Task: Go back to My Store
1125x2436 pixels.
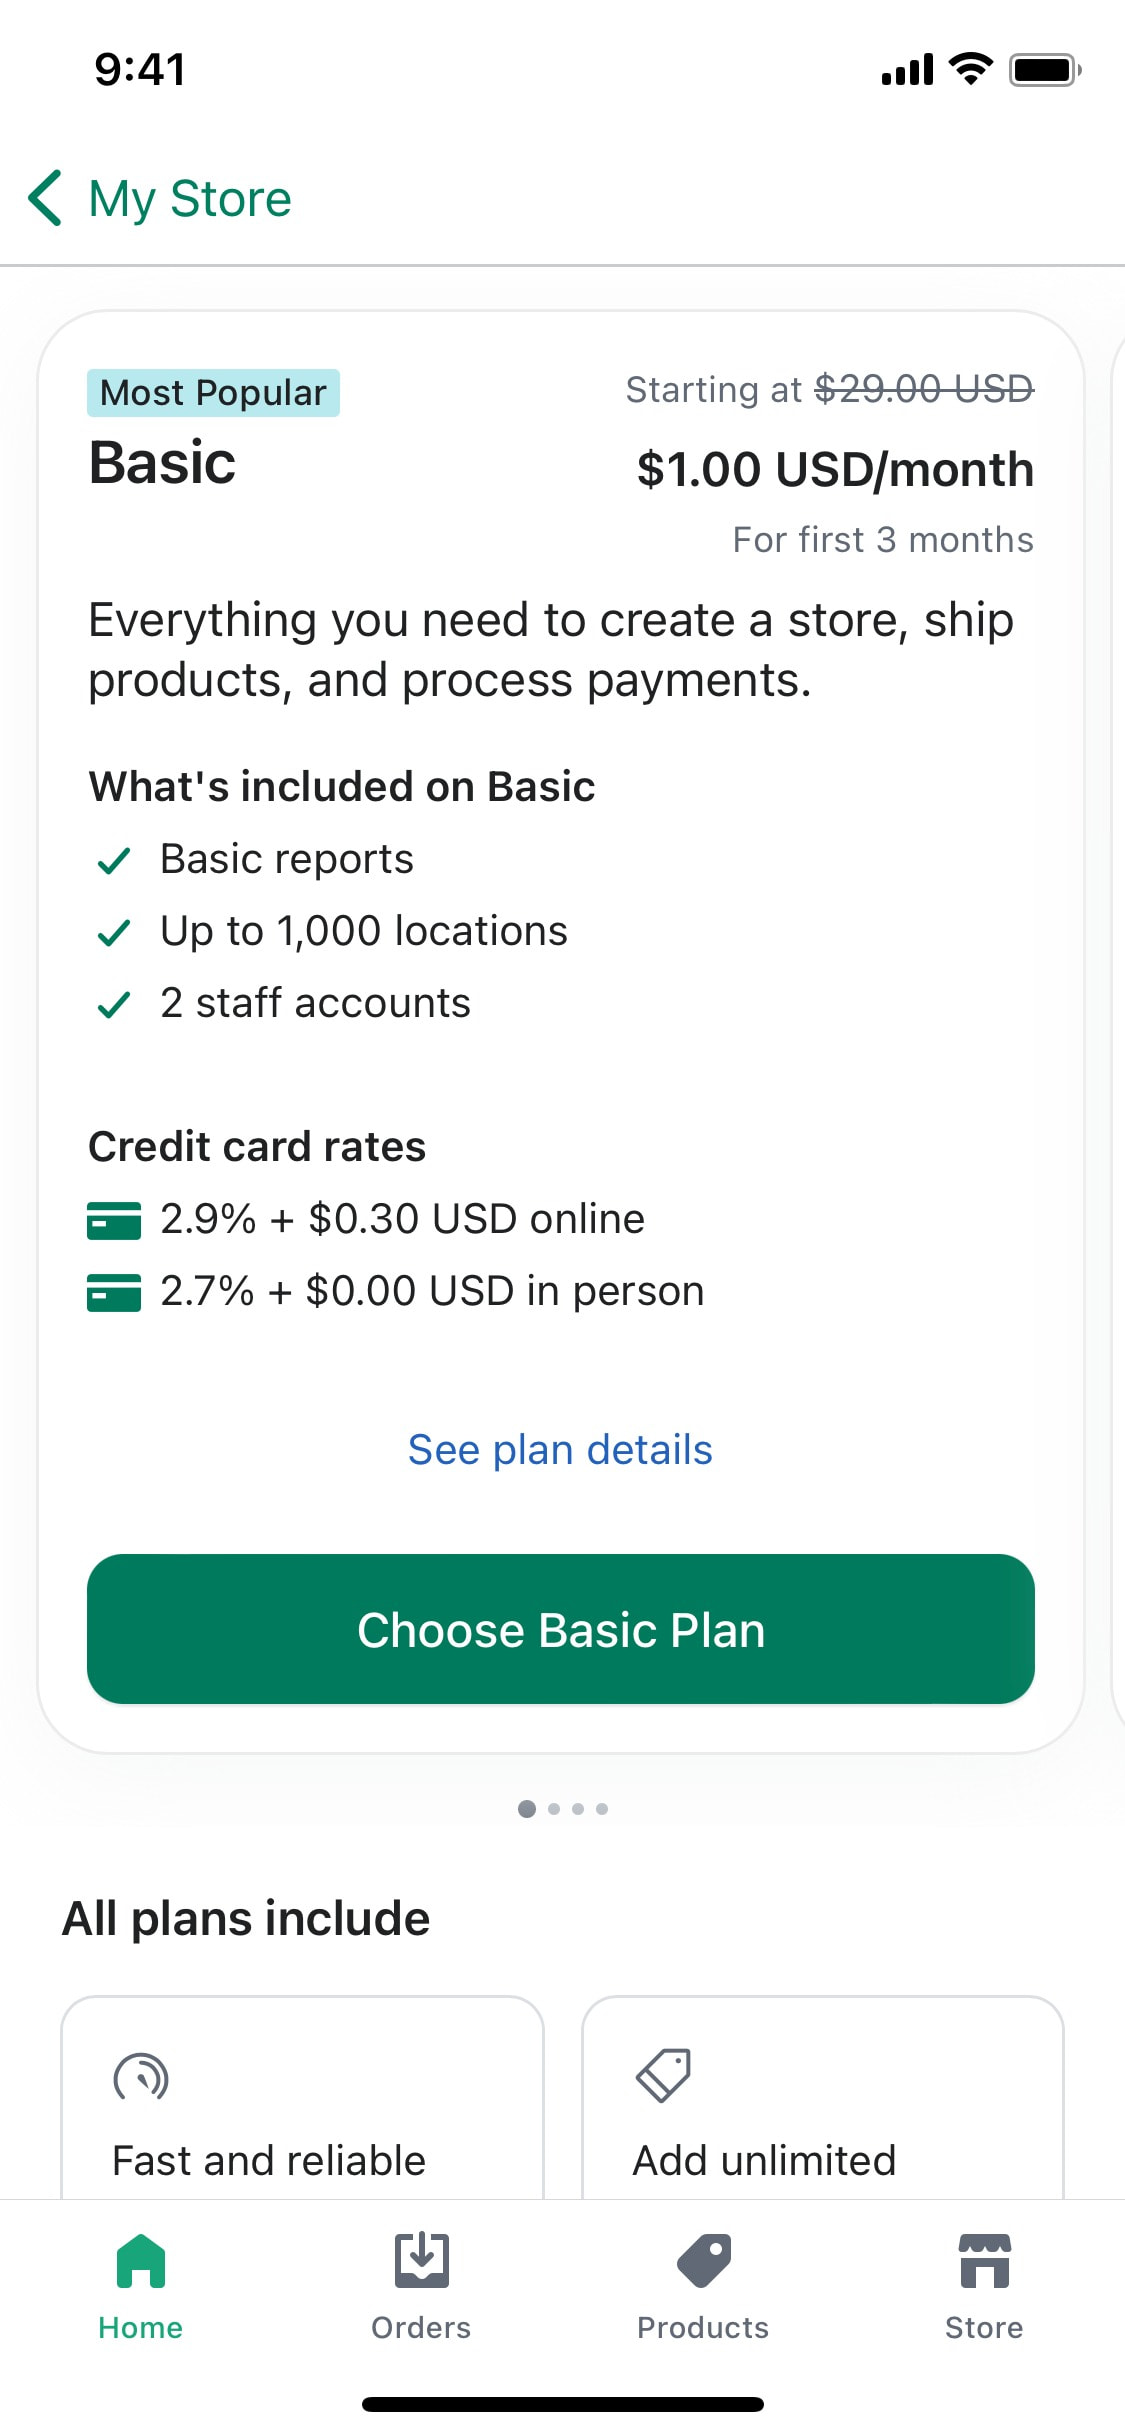Action: click(190, 198)
